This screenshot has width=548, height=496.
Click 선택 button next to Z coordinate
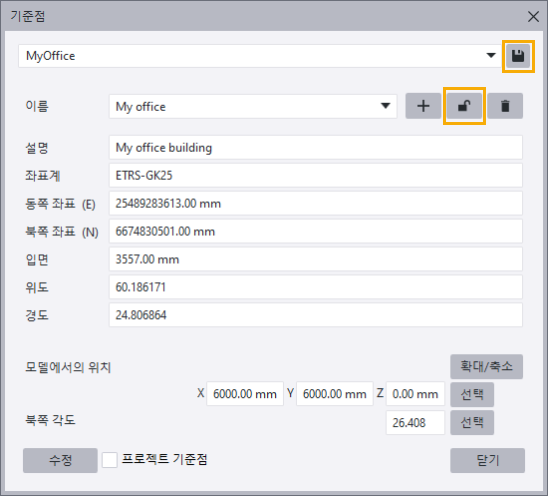pos(472,394)
